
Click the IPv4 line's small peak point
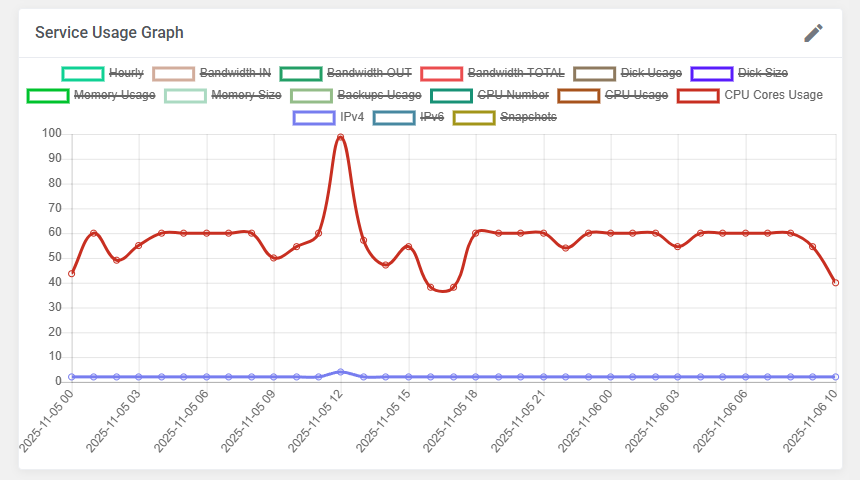click(x=340, y=372)
